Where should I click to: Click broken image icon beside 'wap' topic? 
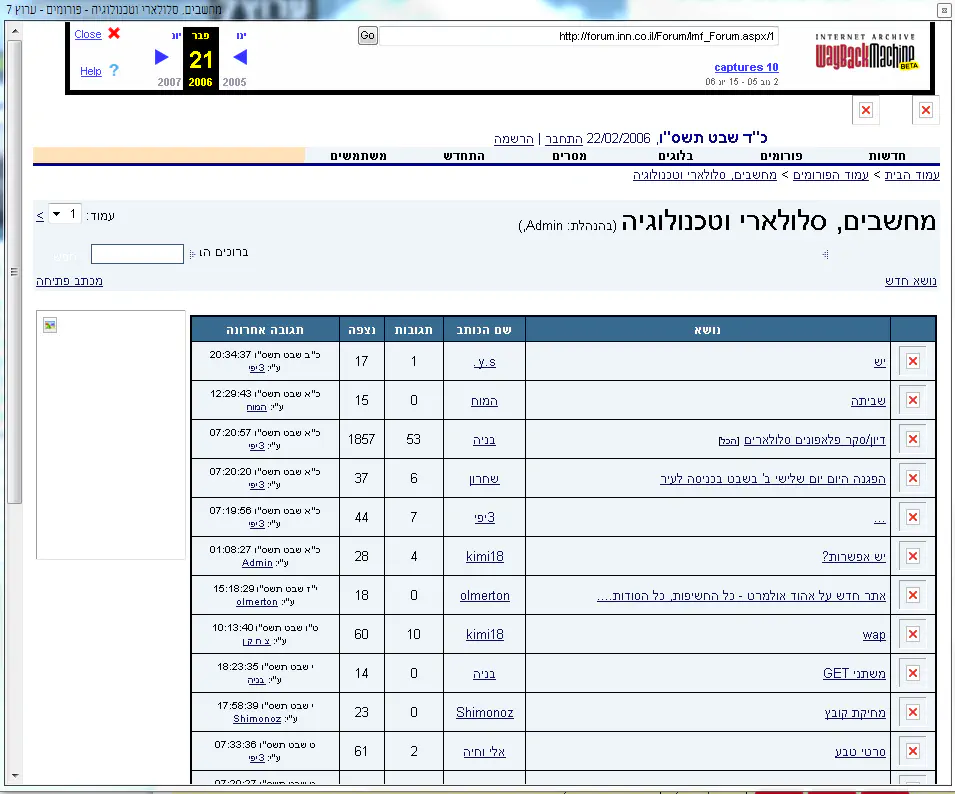coord(912,634)
